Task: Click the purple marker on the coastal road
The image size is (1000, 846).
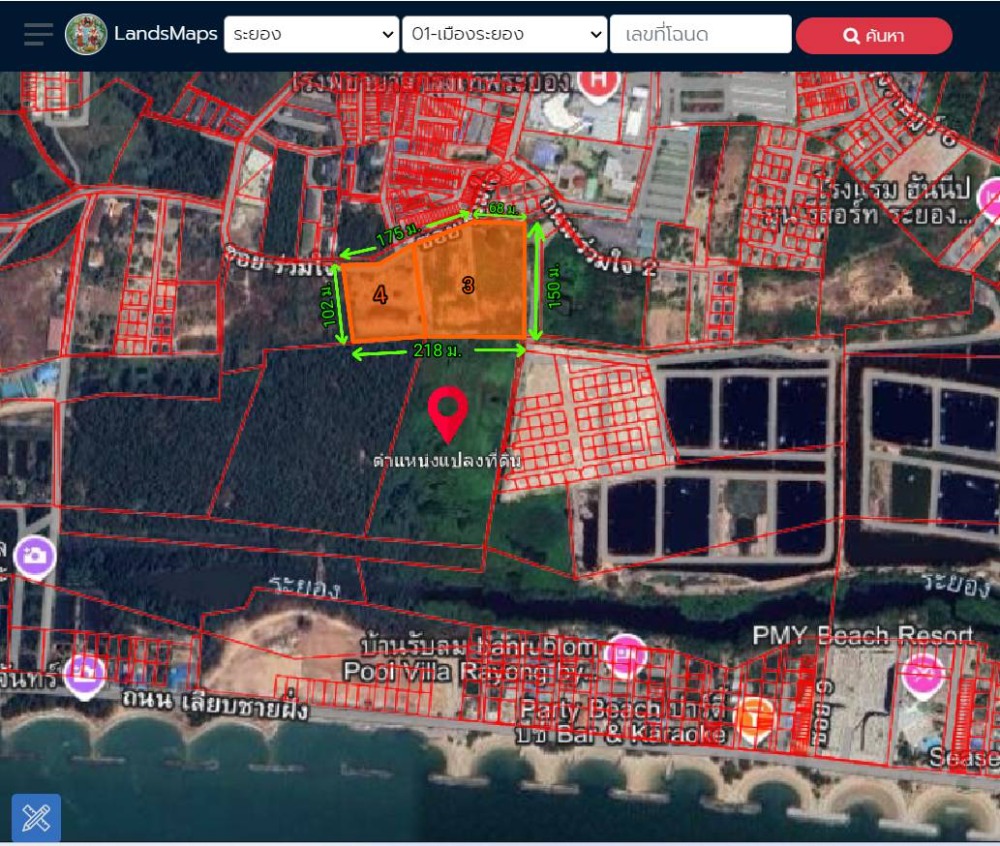Action: pos(84,674)
